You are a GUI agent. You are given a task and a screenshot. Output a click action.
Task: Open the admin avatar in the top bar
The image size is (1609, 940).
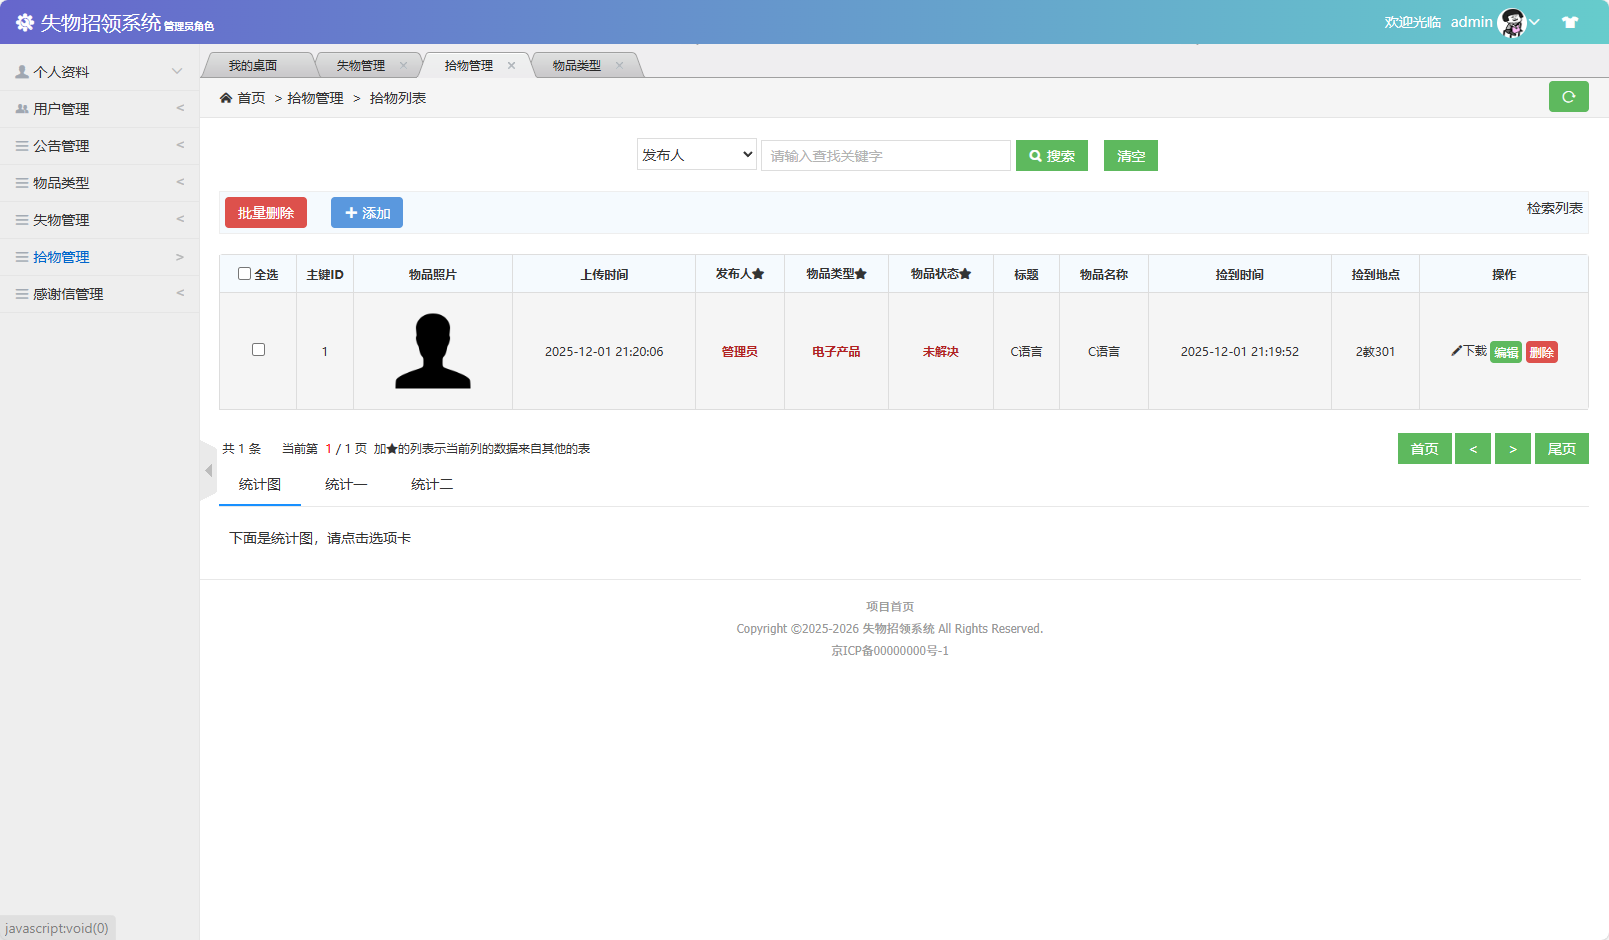point(1510,21)
